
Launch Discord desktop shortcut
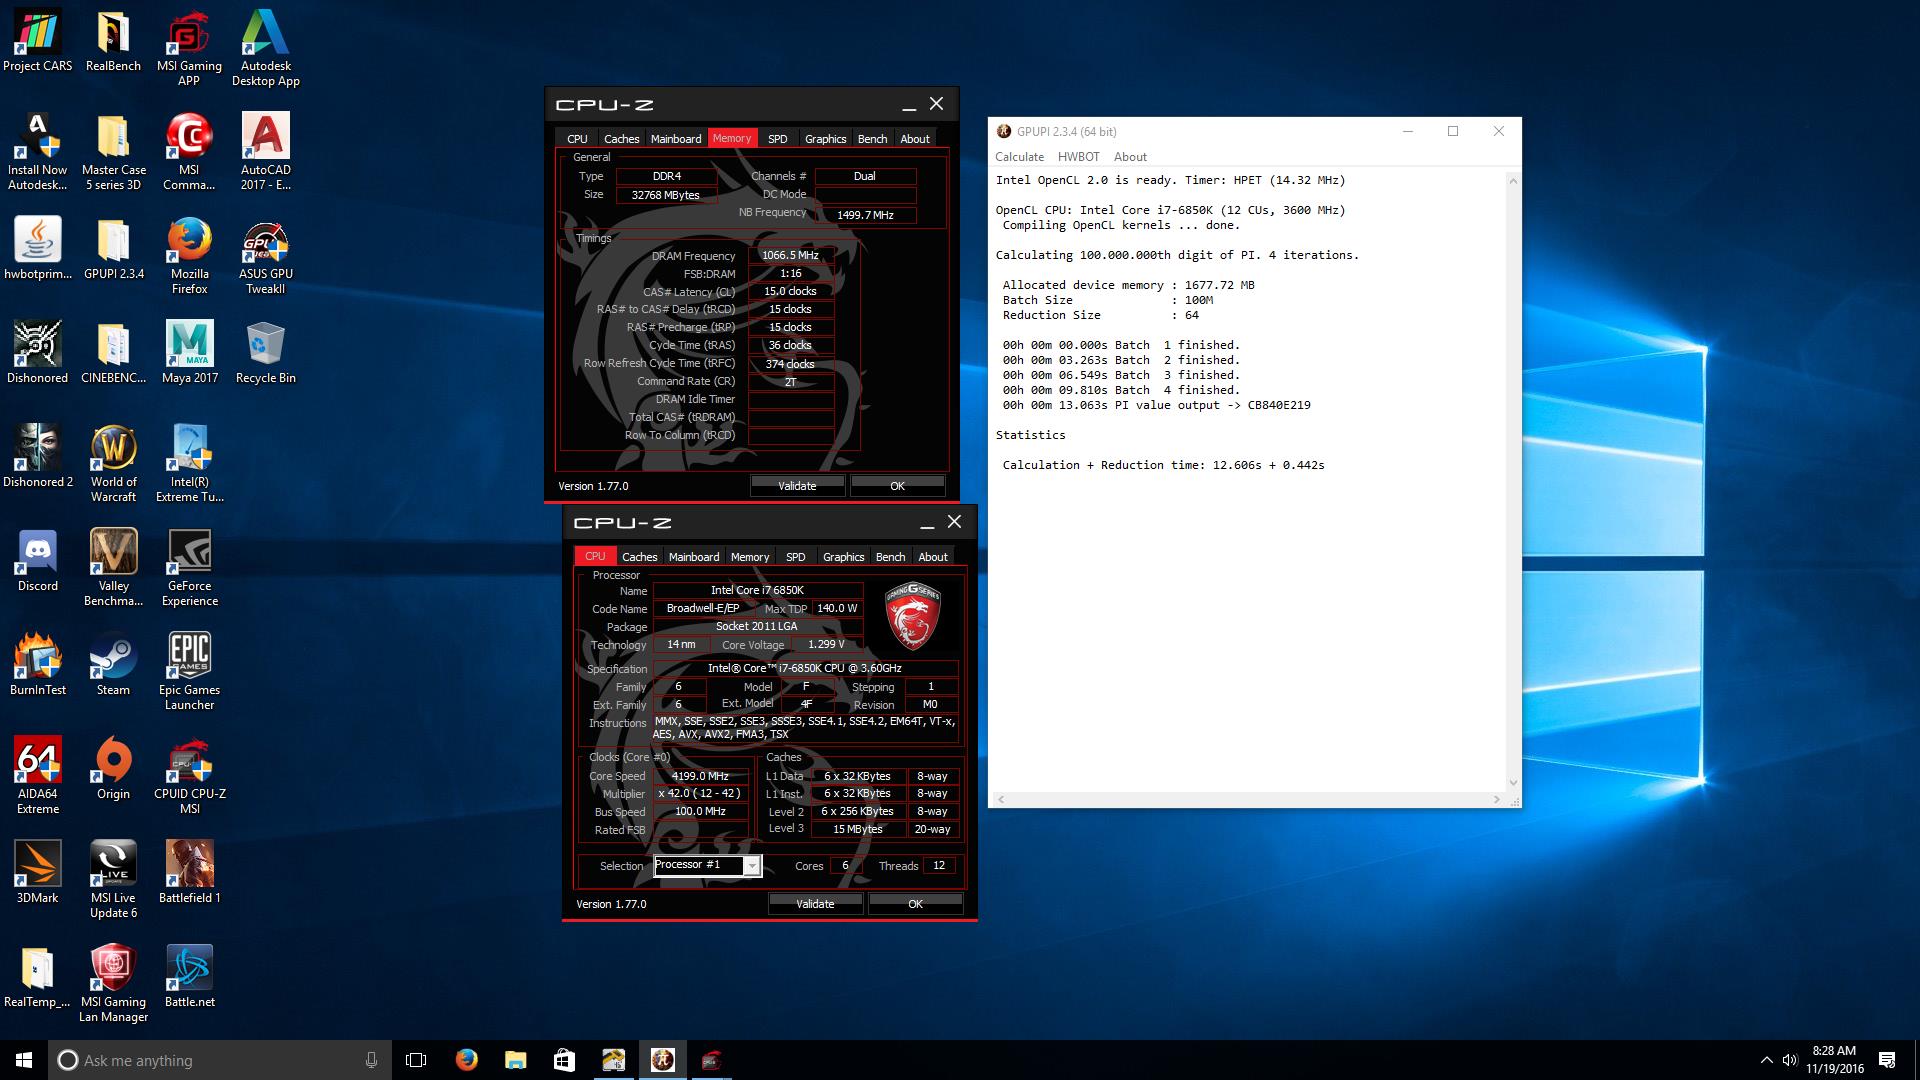pyautogui.click(x=37, y=561)
